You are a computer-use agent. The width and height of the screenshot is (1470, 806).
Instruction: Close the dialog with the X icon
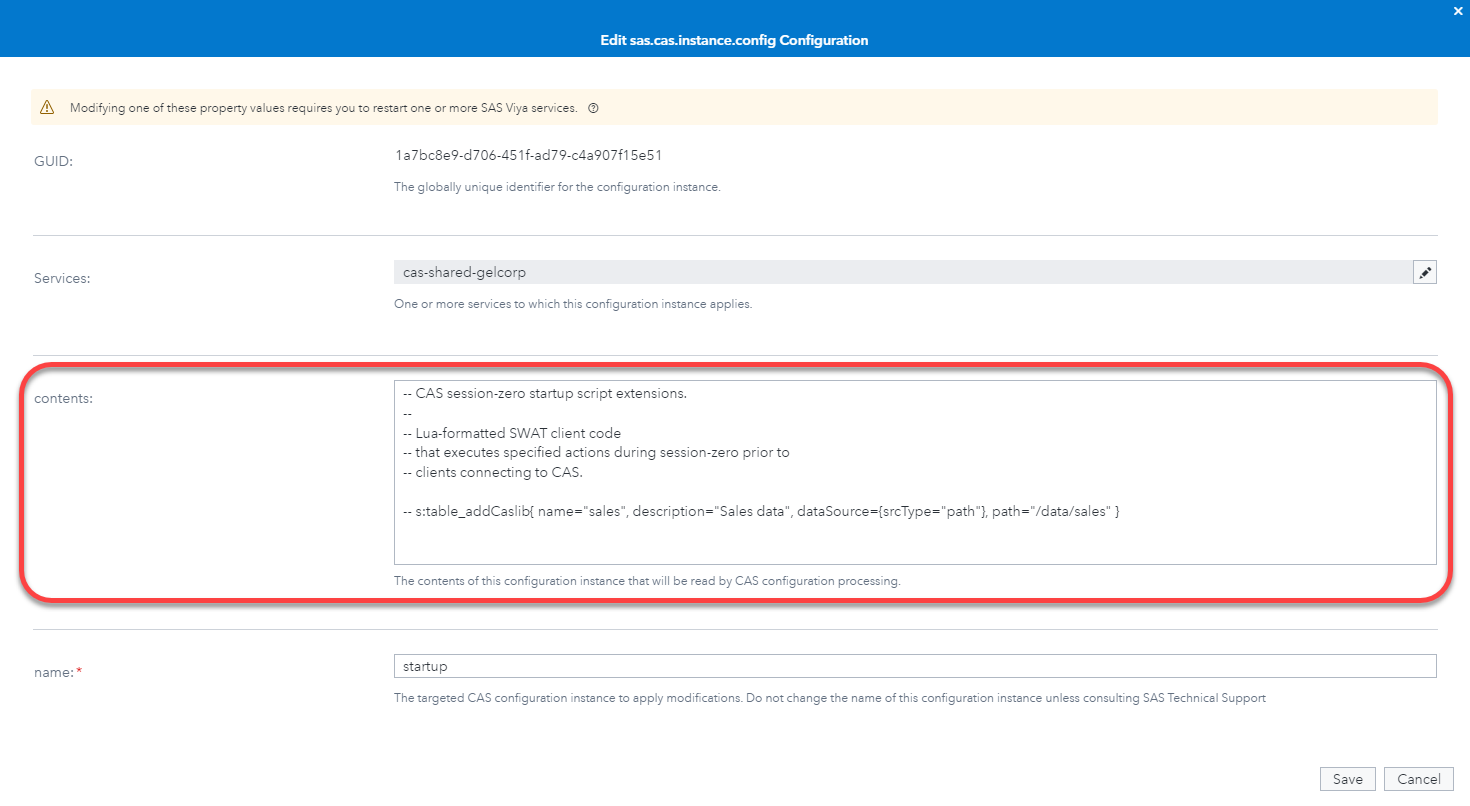(1458, 12)
